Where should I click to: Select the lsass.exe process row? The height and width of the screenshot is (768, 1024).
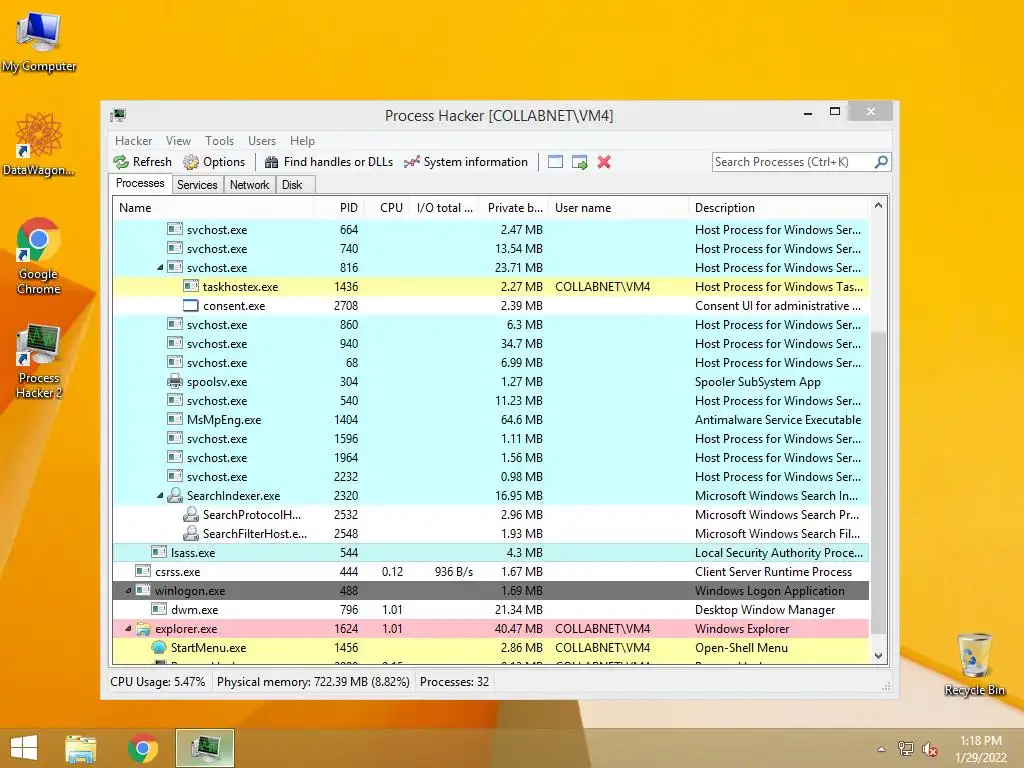pyautogui.click(x=491, y=552)
